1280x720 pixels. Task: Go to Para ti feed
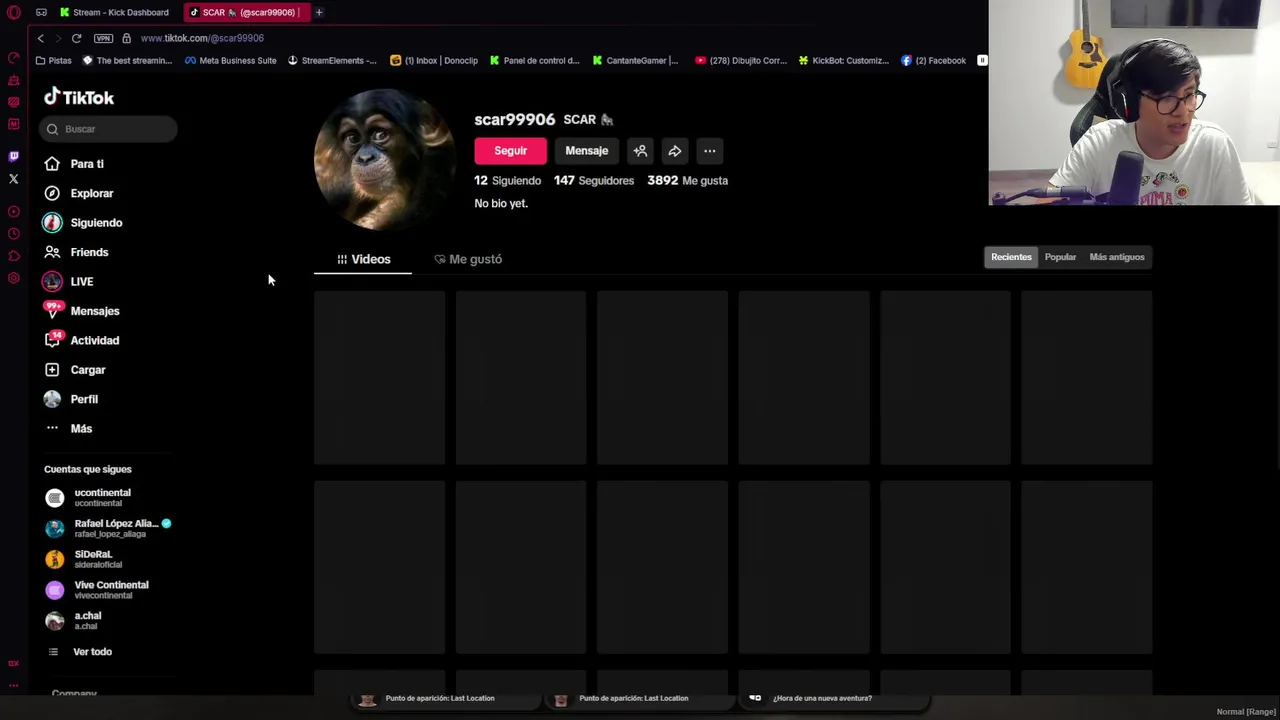coord(74,164)
